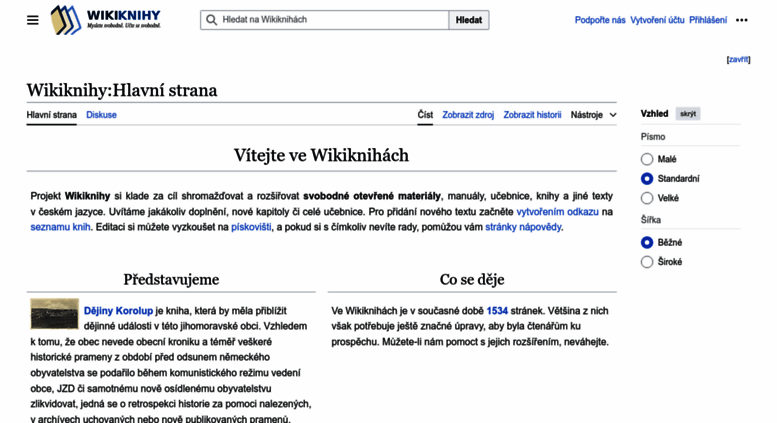Follow the seznamu knih link
Screen dimensions: 777x423
coord(60,227)
